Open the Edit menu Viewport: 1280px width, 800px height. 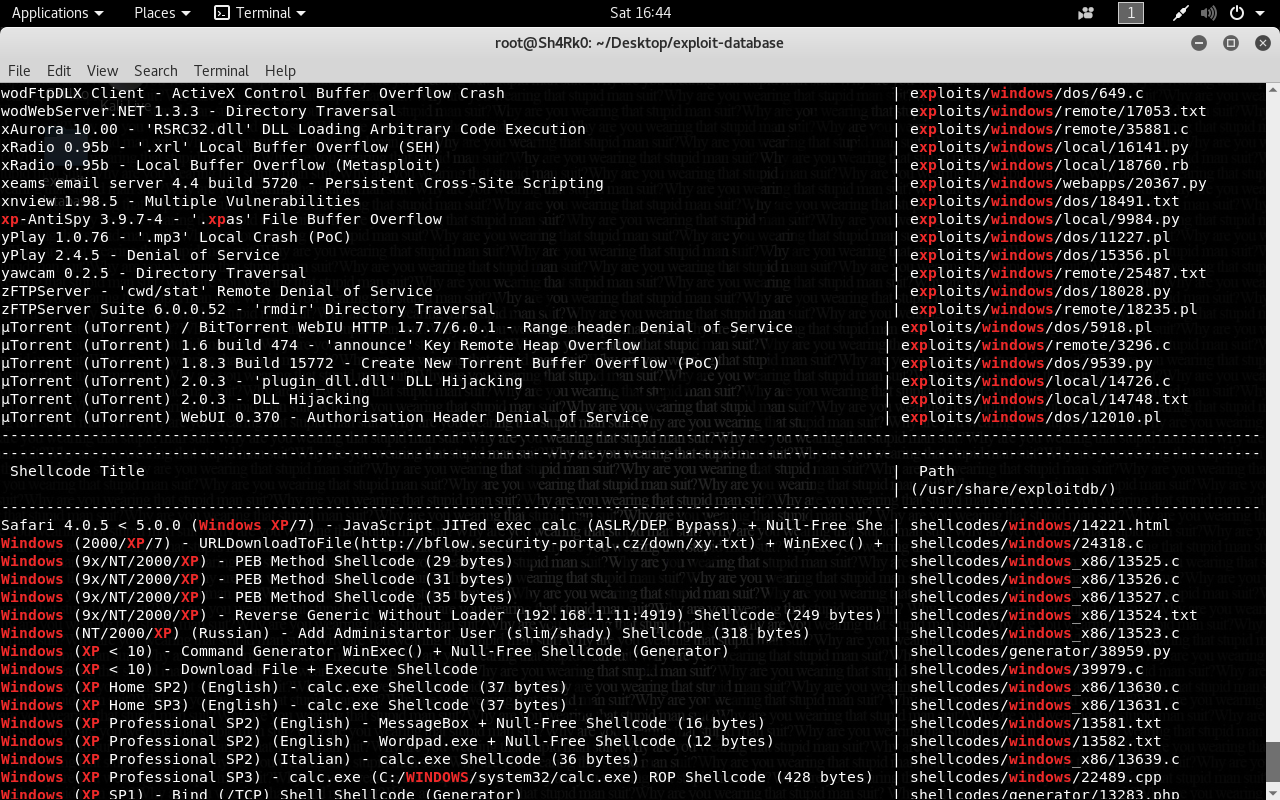(58, 71)
